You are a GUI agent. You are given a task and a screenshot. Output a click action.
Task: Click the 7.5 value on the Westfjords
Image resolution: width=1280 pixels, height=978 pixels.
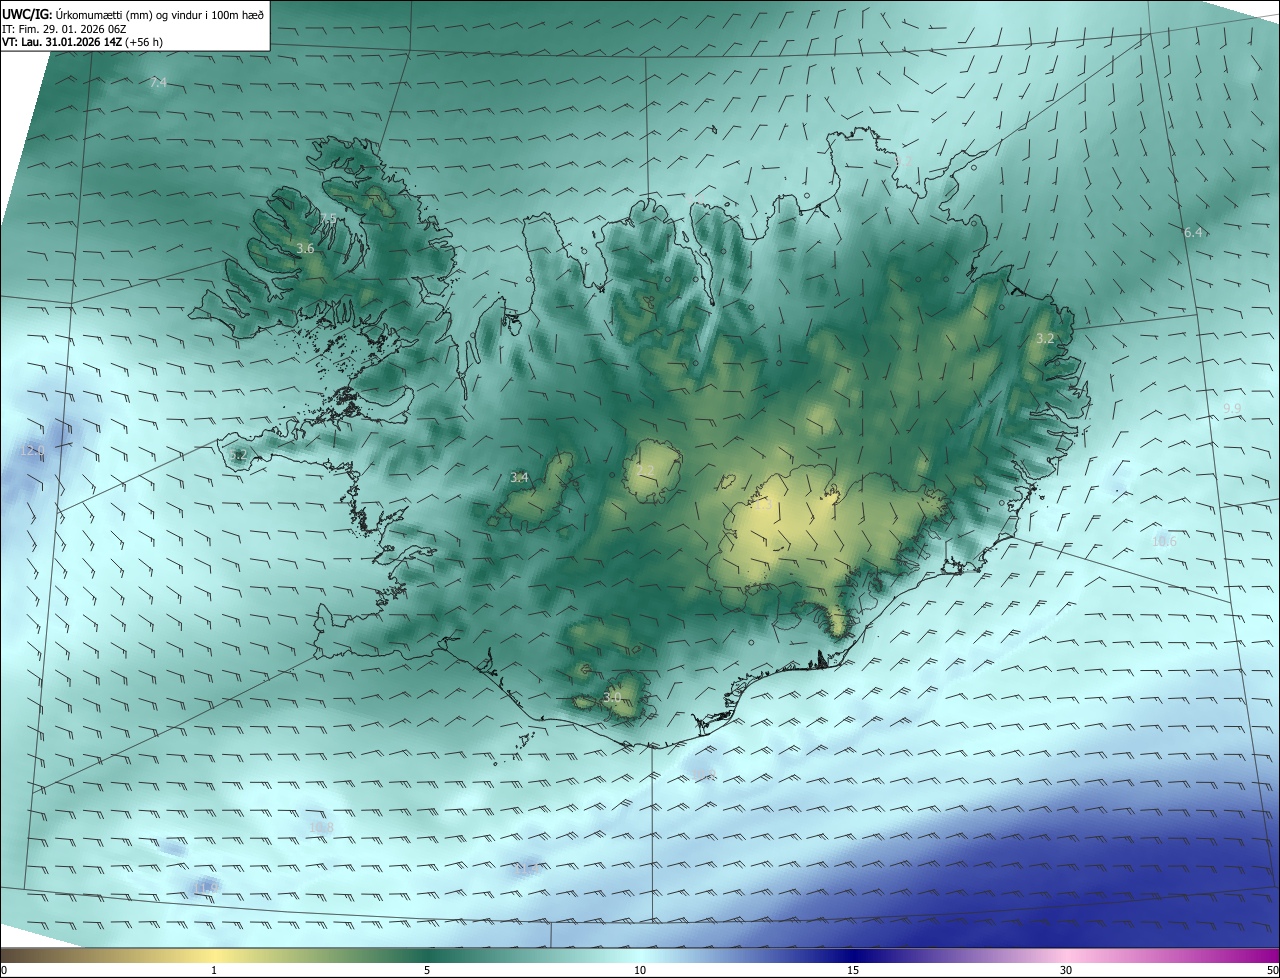coord(329,218)
